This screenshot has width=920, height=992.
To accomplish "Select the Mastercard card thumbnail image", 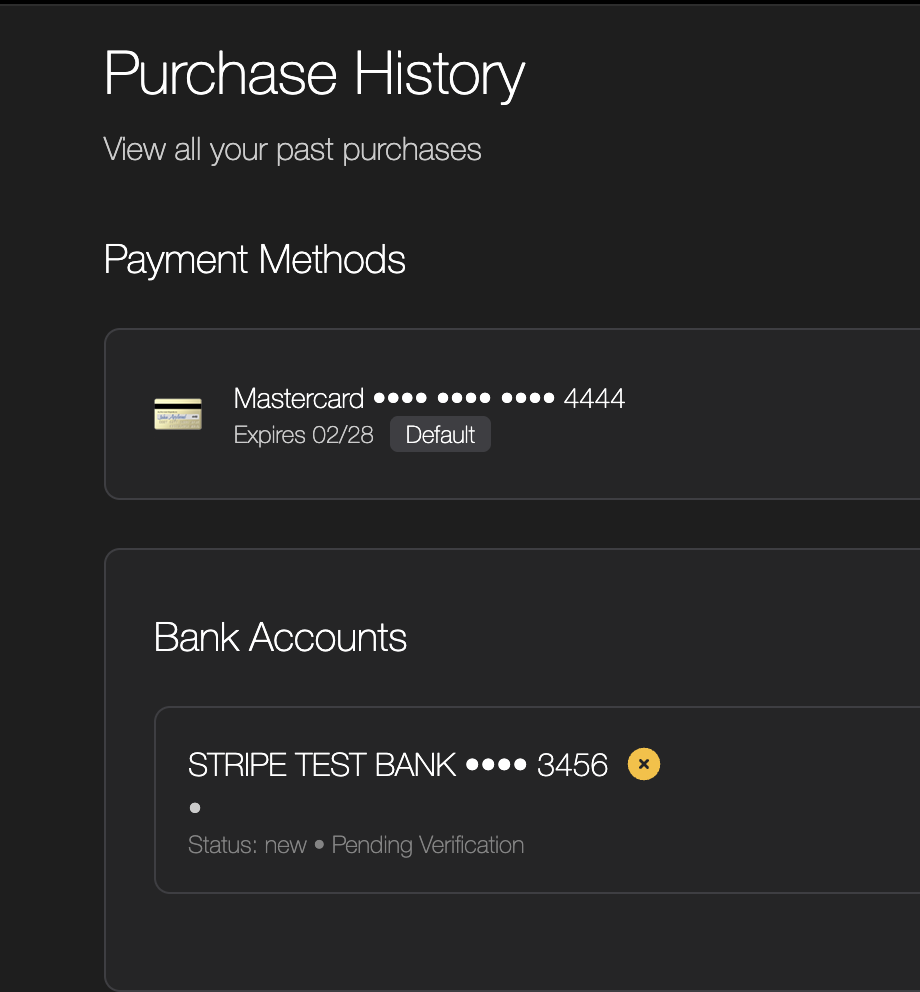I will 177,413.
